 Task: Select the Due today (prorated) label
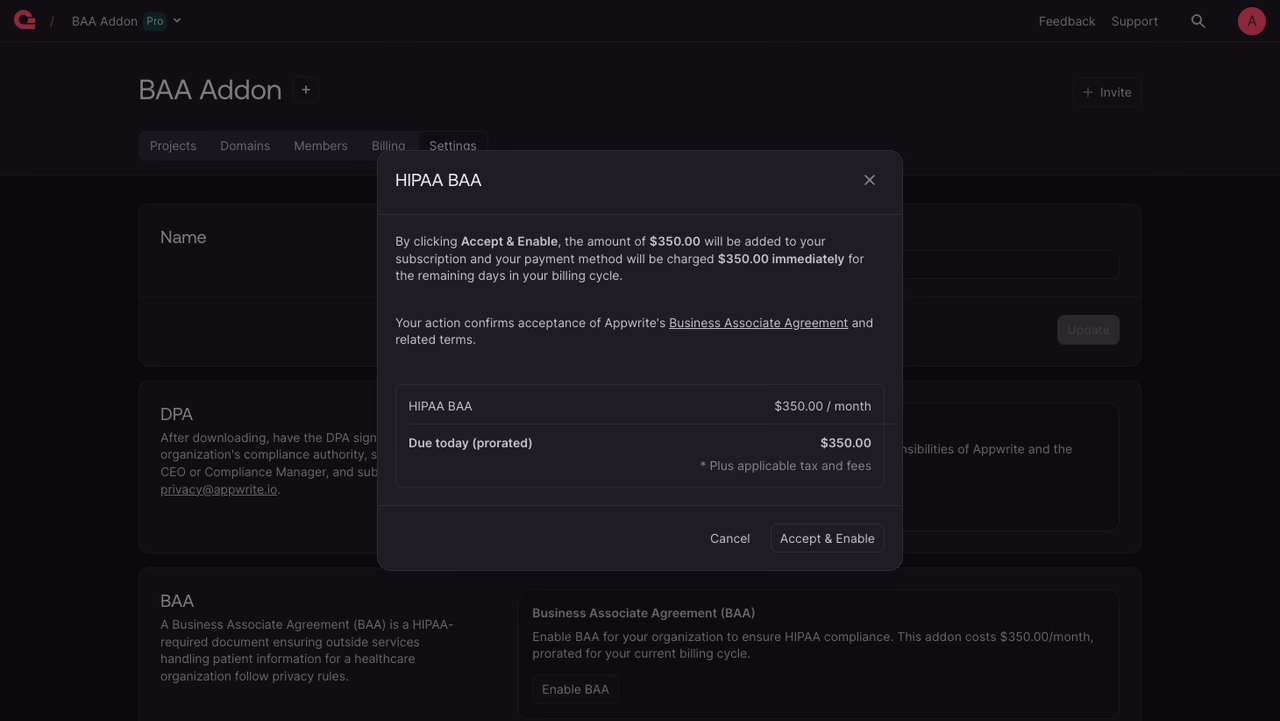point(470,443)
